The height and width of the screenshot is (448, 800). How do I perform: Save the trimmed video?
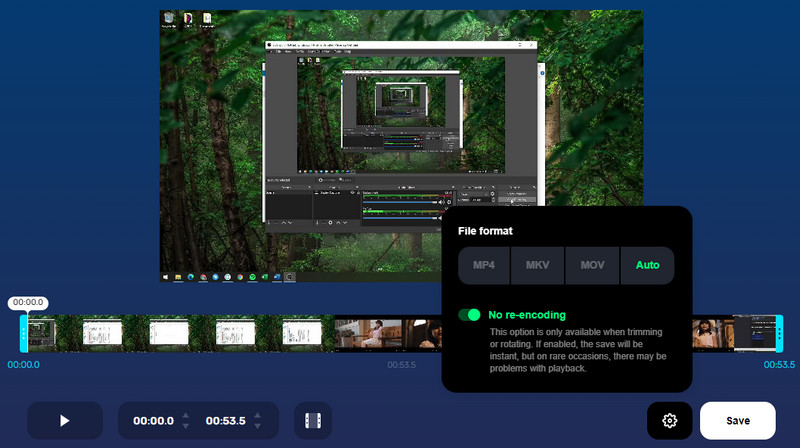coord(738,421)
